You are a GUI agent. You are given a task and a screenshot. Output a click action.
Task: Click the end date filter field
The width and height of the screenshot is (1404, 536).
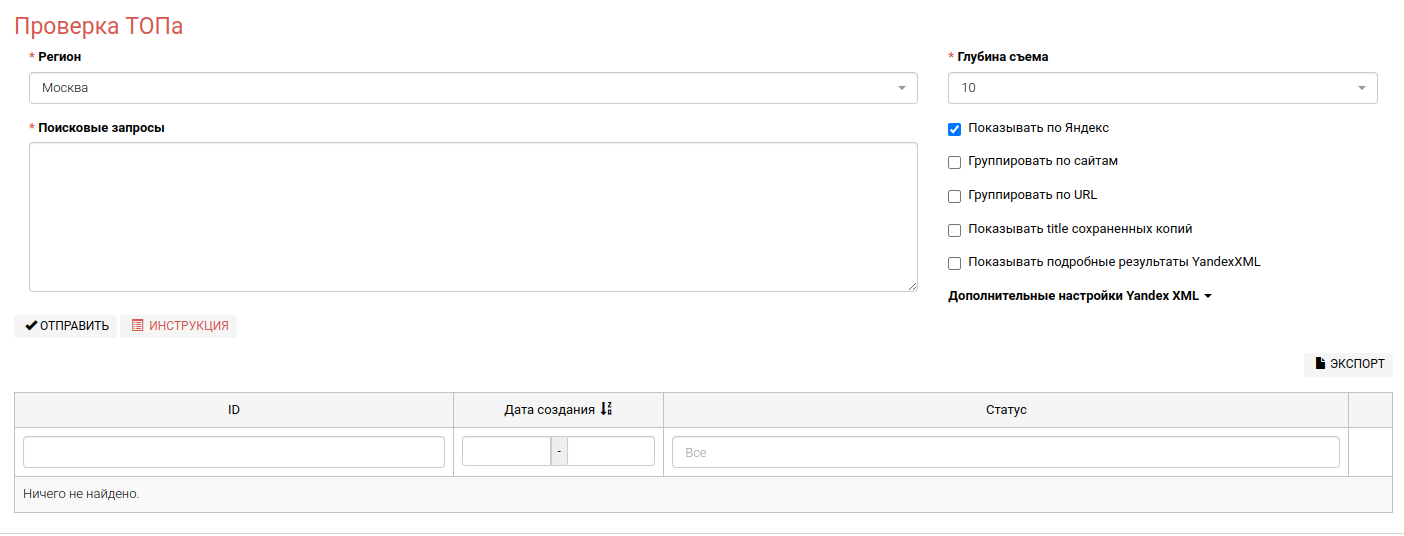(610, 452)
